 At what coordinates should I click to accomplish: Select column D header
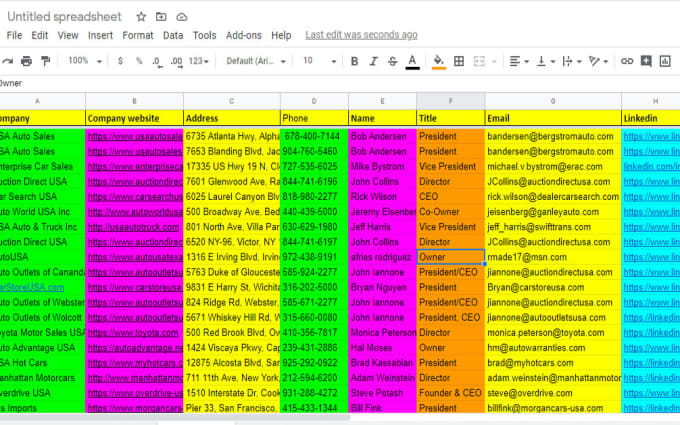314,101
